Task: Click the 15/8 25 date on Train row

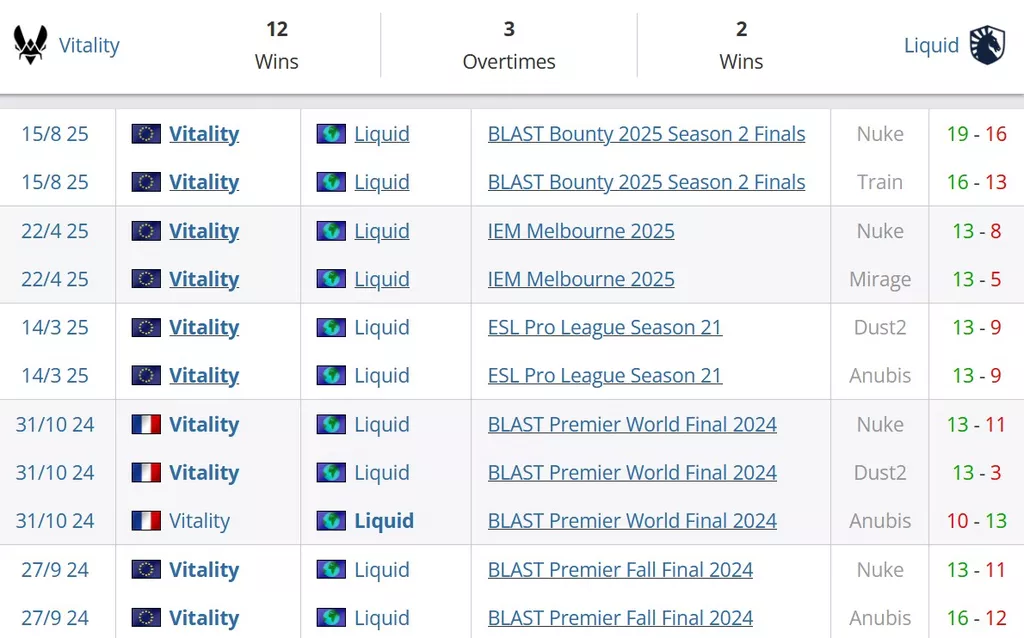Action: (55, 182)
